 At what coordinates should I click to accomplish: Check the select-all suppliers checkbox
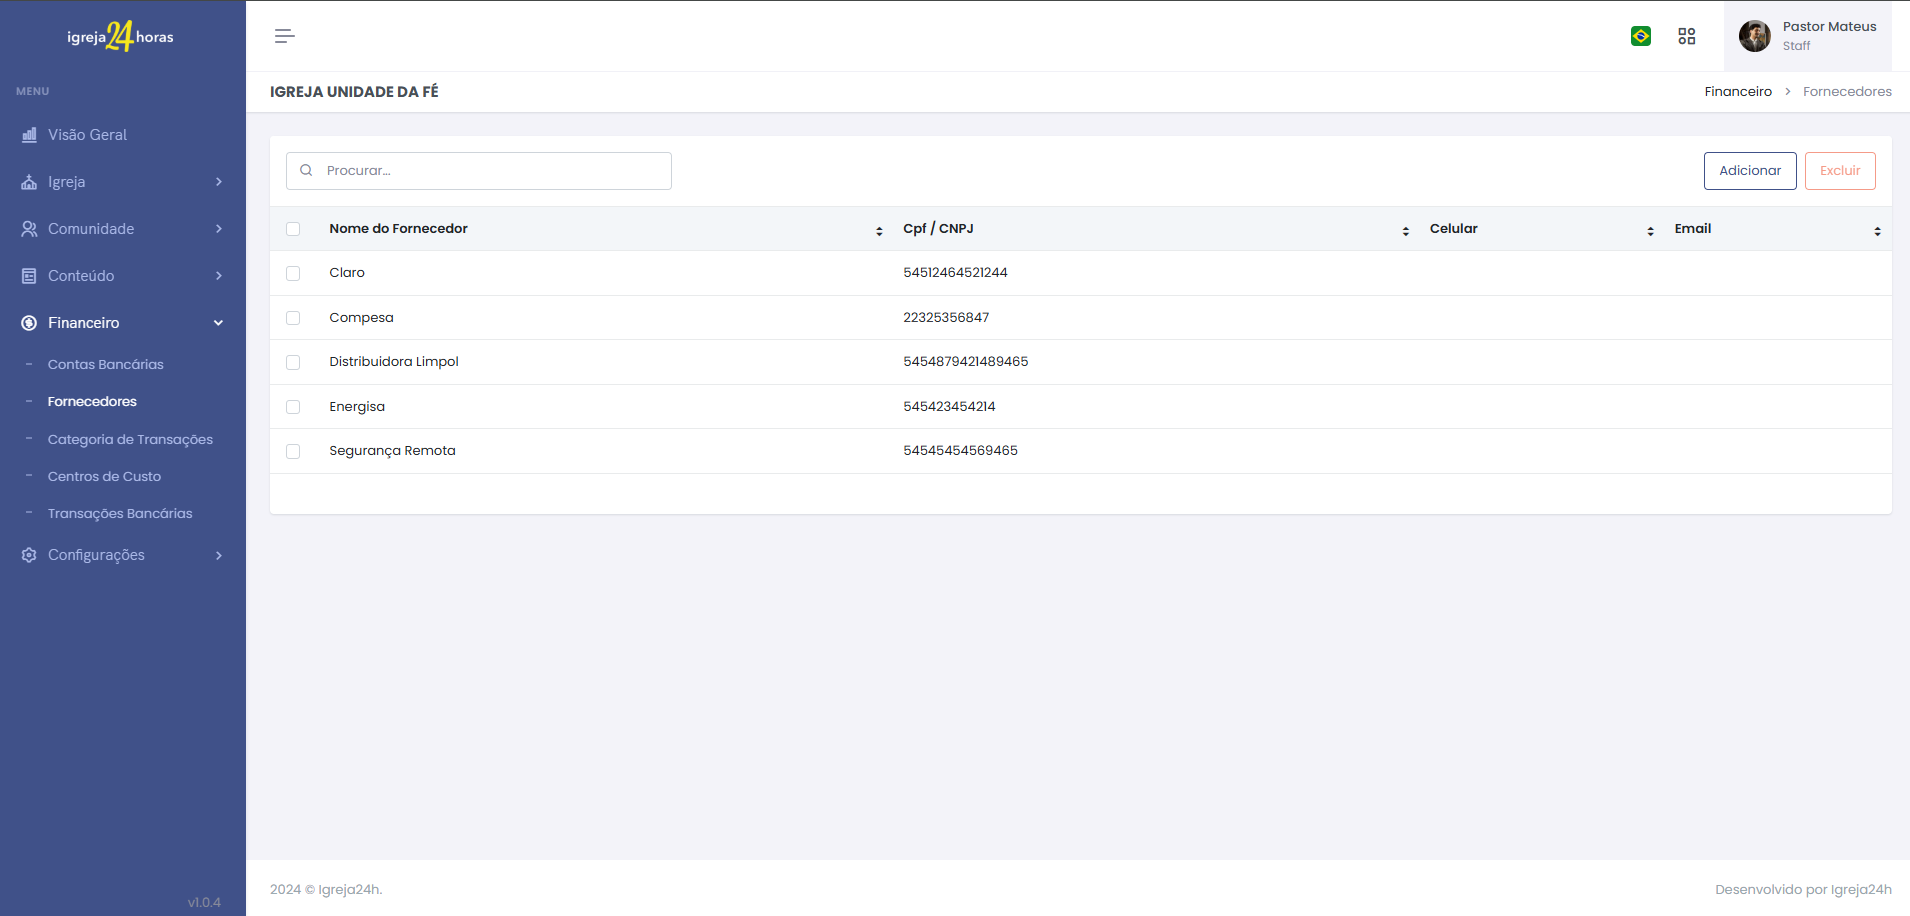(293, 229)
